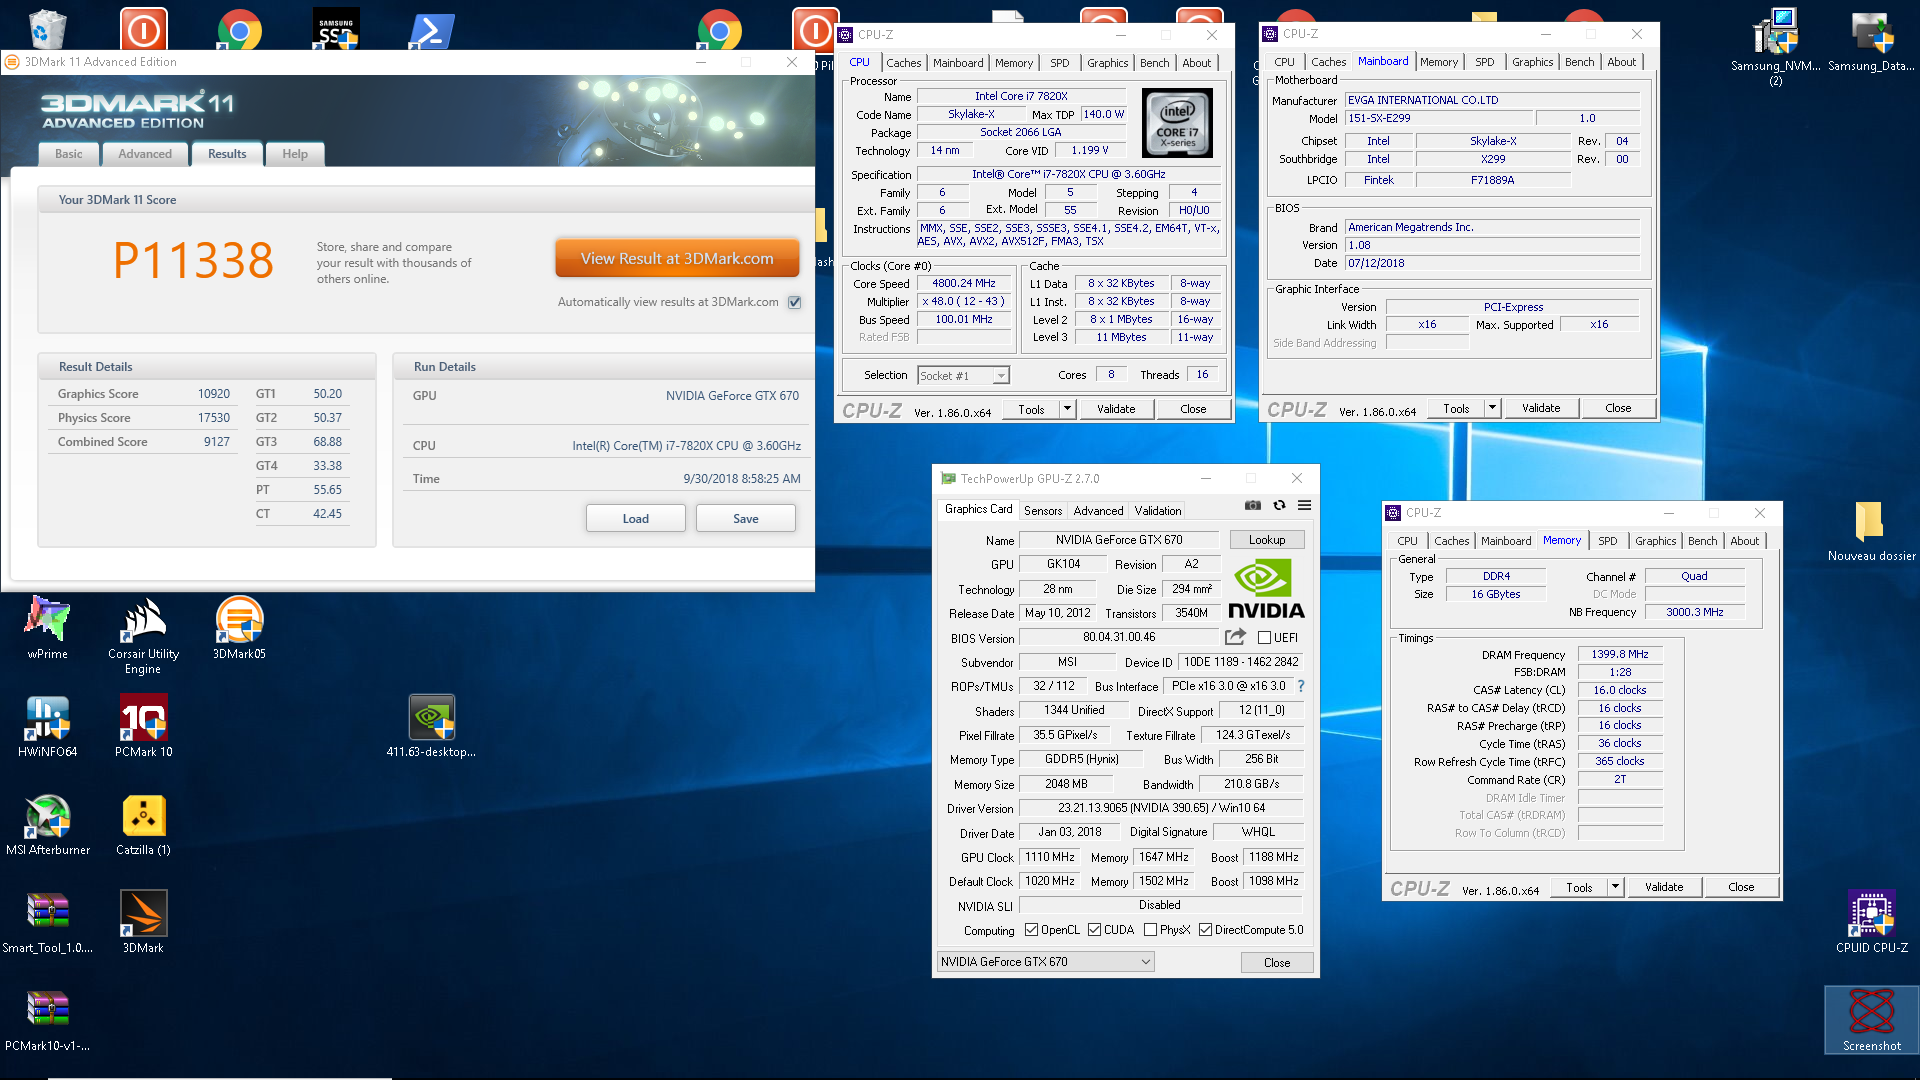Open Smart_Tool_1.0 archive icon

click(47, 922)
